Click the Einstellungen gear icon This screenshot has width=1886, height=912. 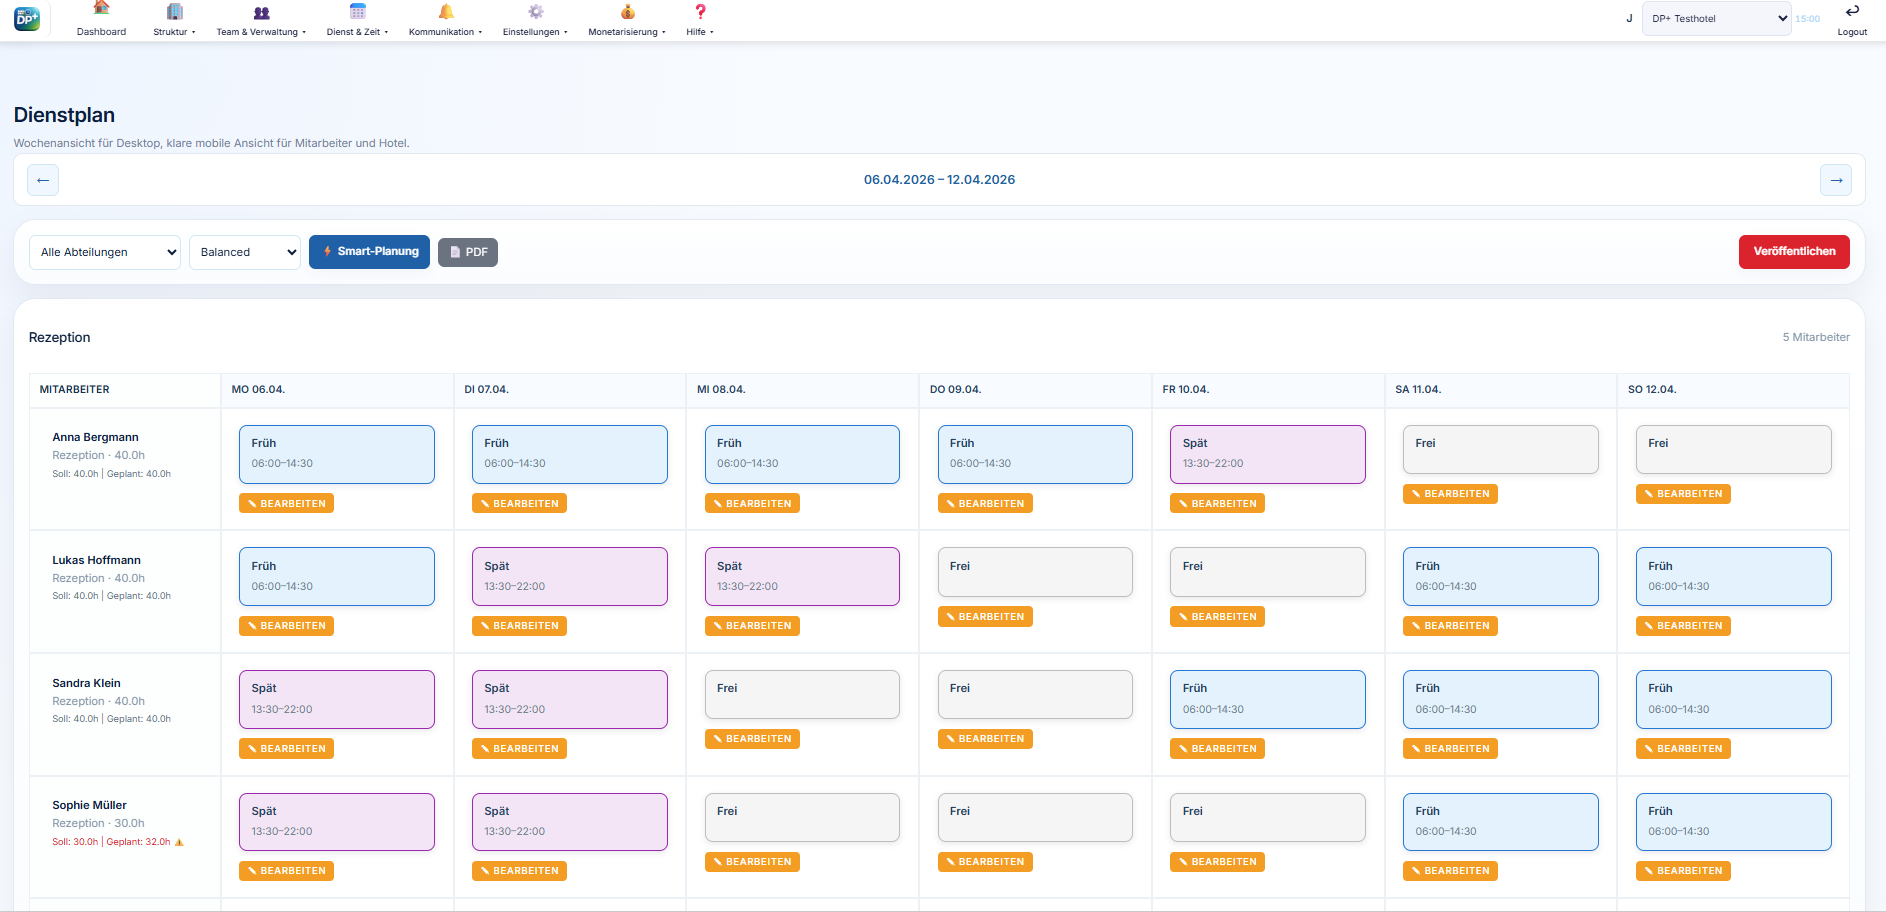[x=535, y=11]
